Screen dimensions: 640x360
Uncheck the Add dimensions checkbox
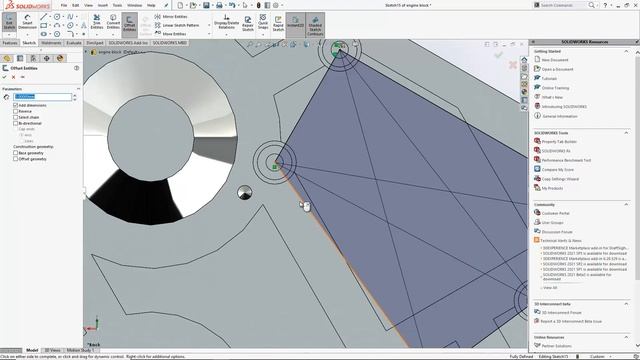[16, 105]
